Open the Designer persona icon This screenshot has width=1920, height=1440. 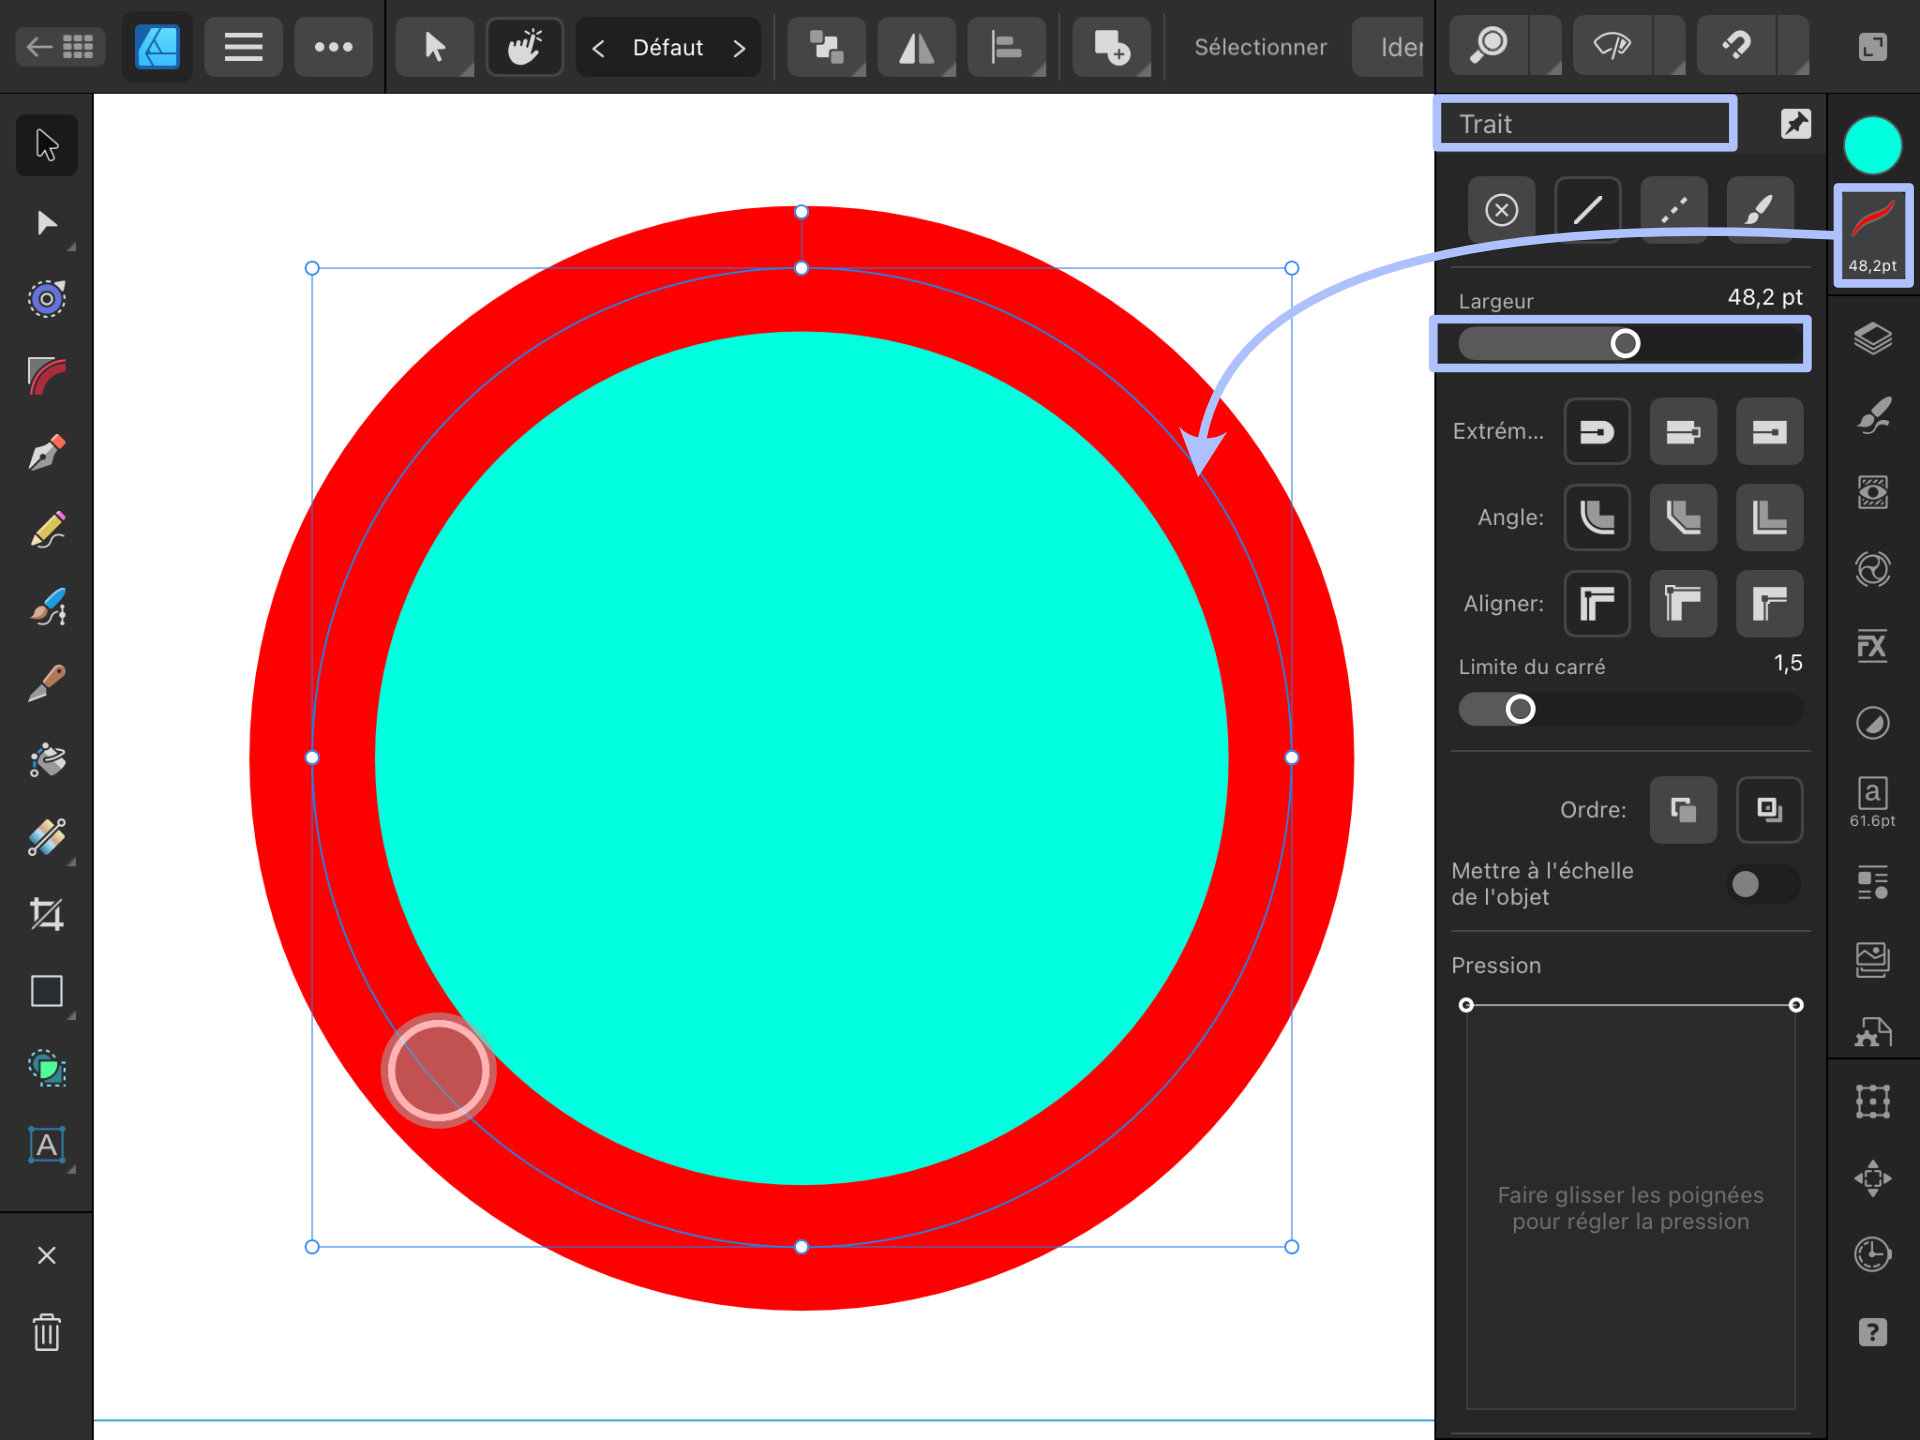[x=158, y=47]
